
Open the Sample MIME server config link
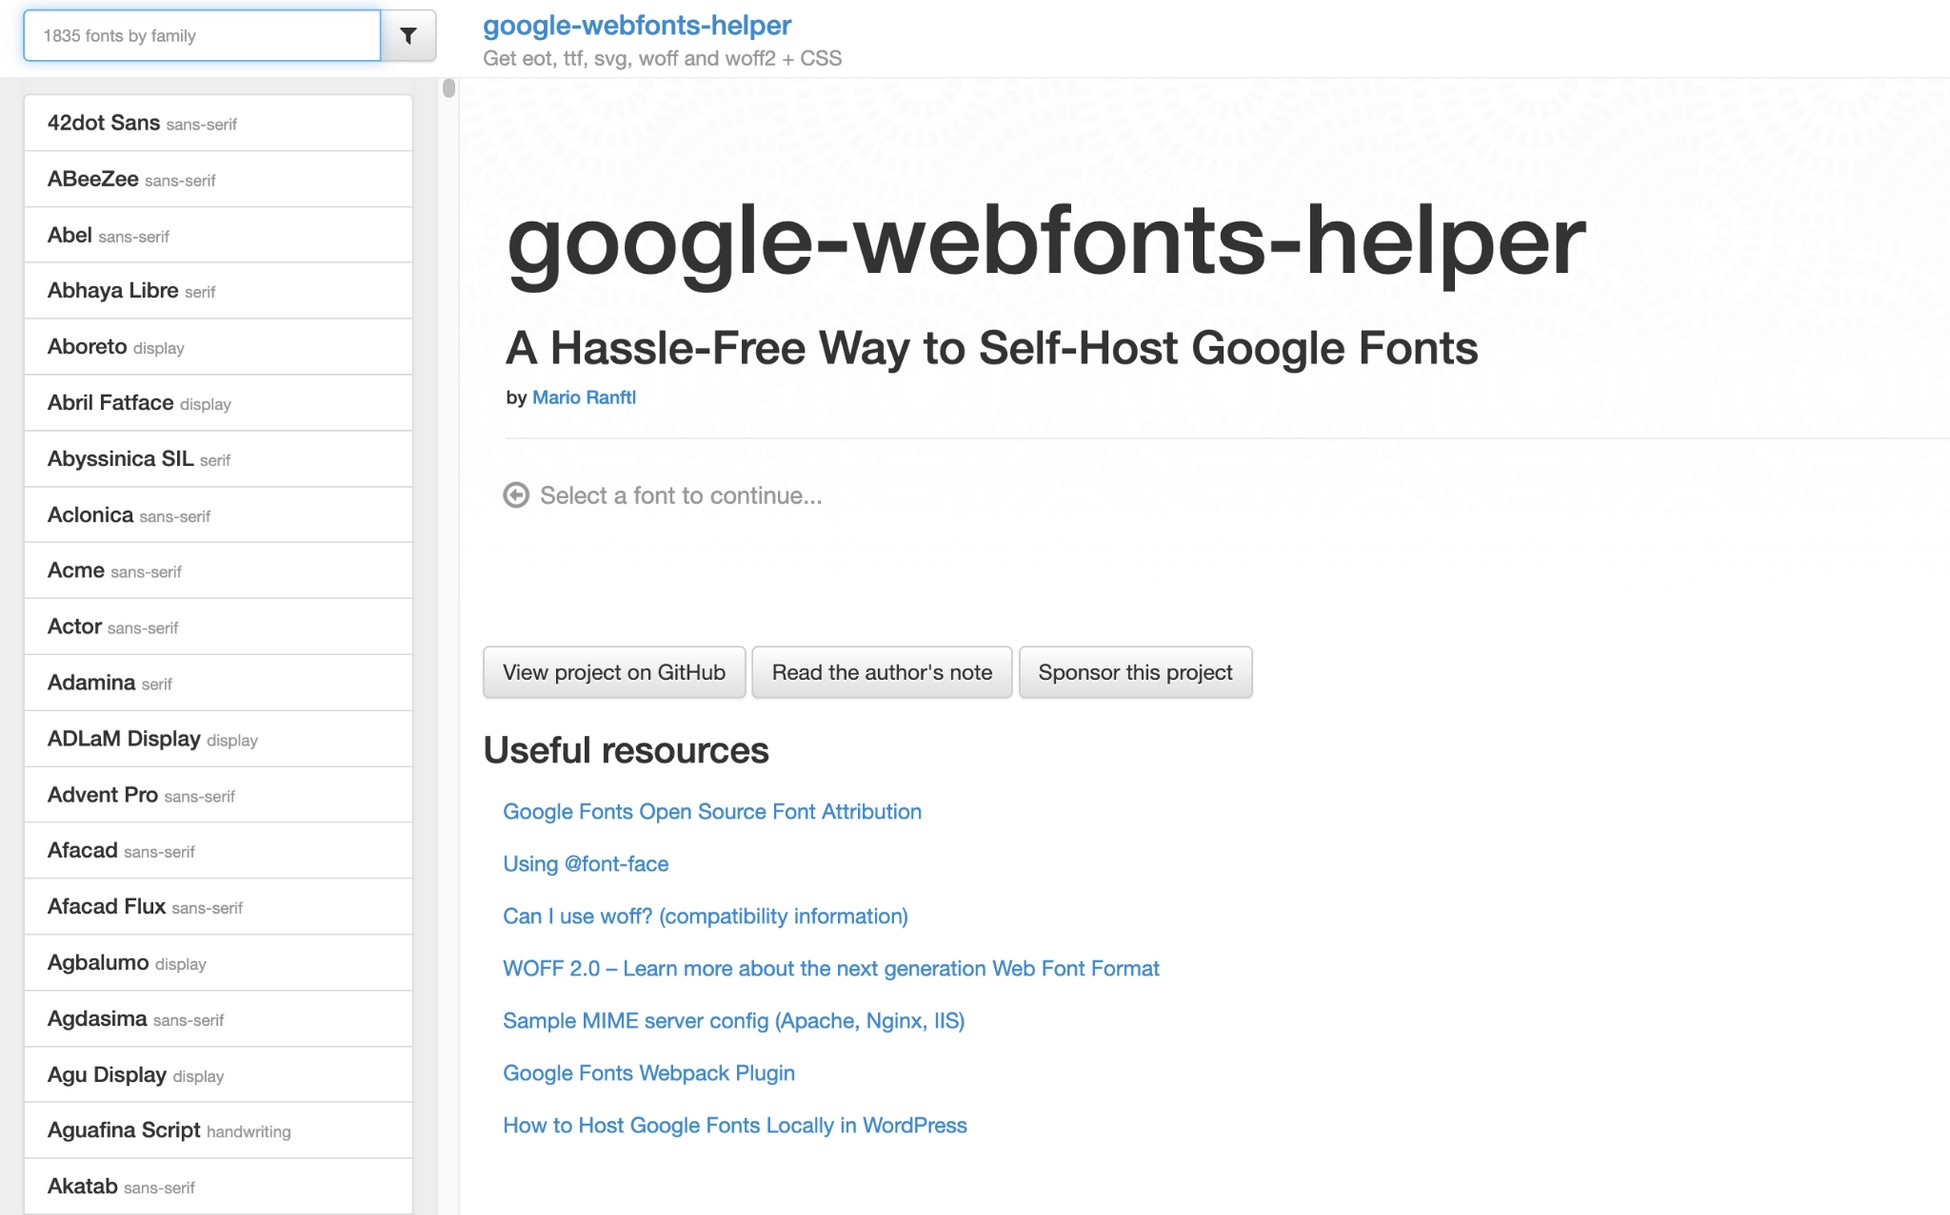pyautogui.click(x=734, y=1021)
